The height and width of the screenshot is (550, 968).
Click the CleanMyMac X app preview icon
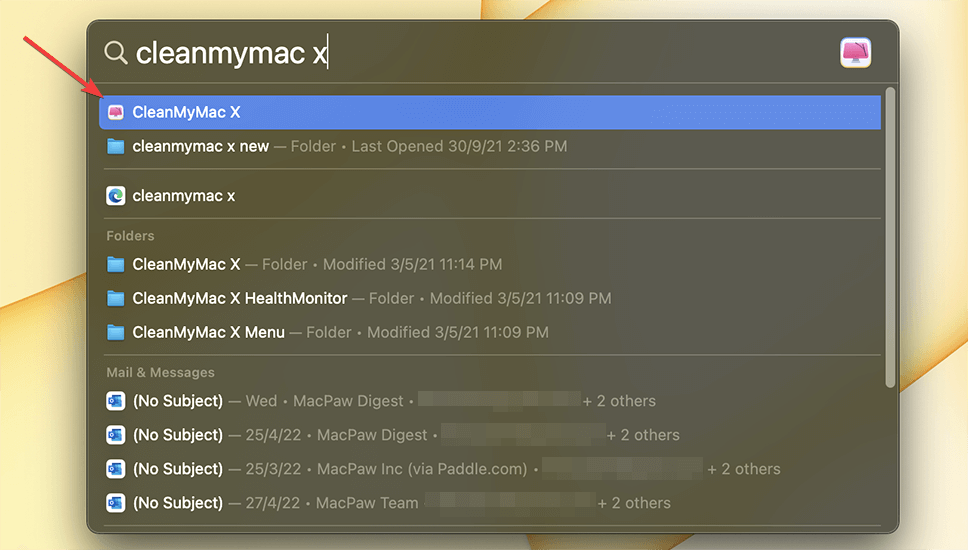[855, 52]
